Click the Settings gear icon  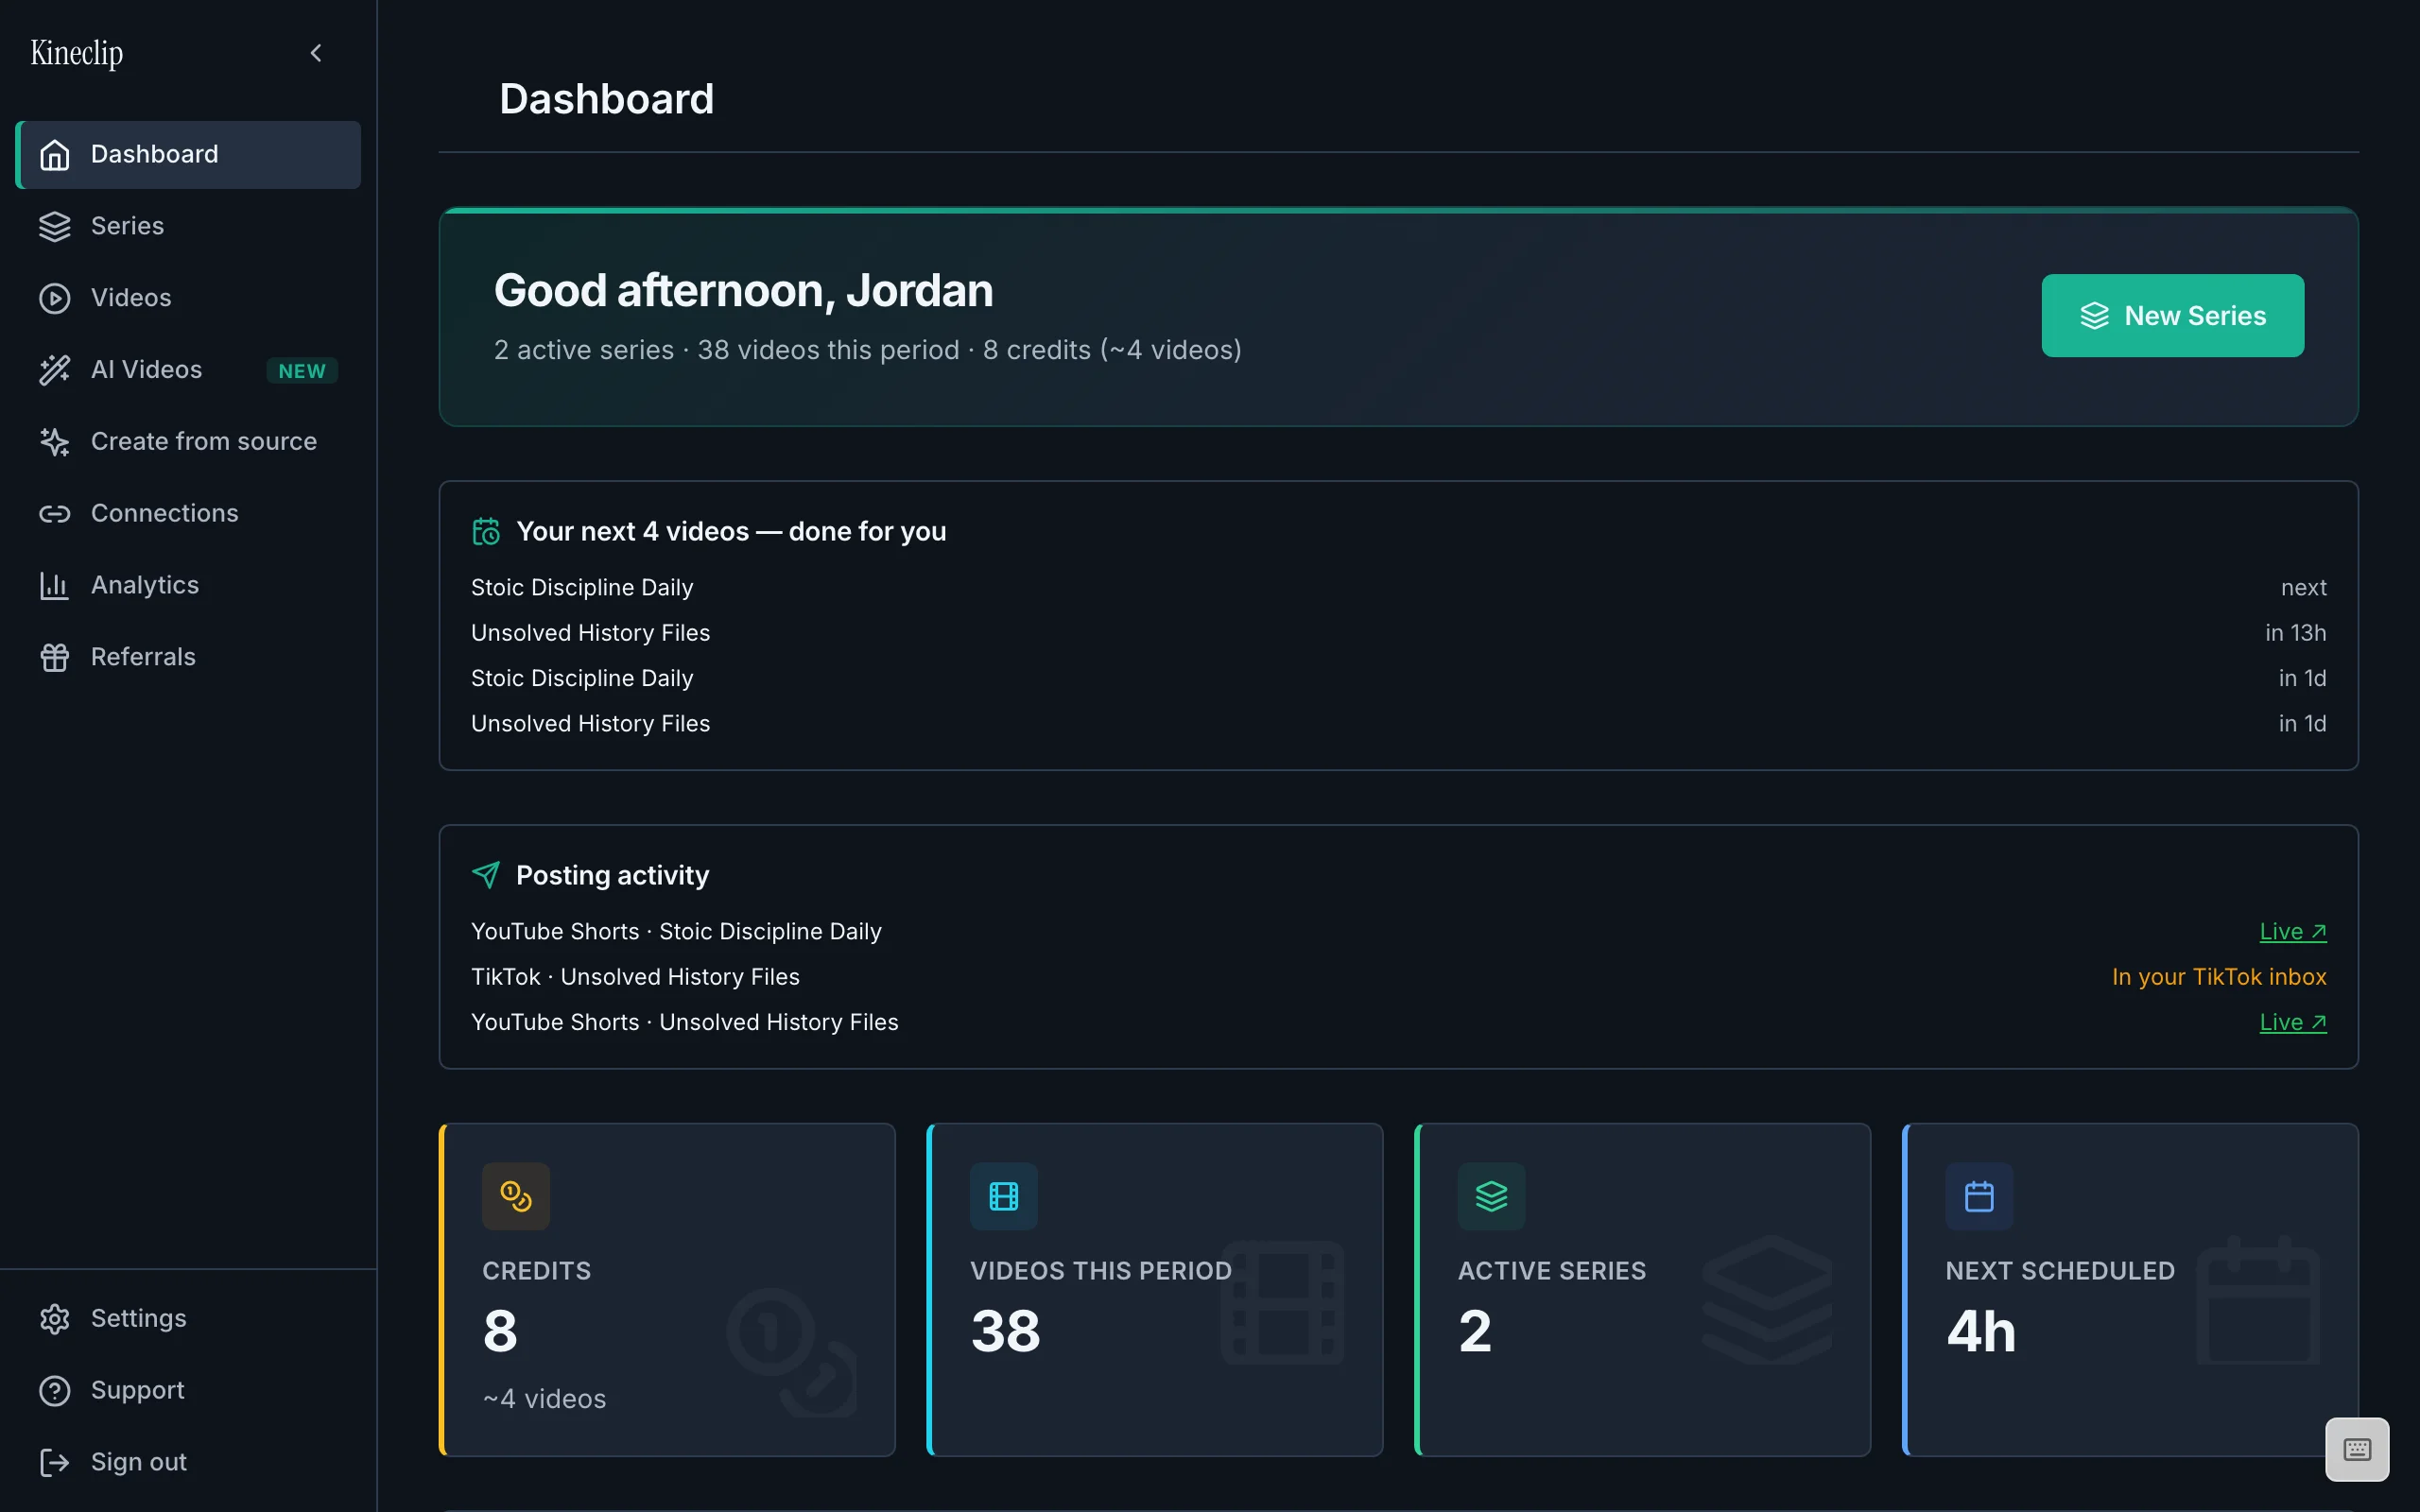55,1319
